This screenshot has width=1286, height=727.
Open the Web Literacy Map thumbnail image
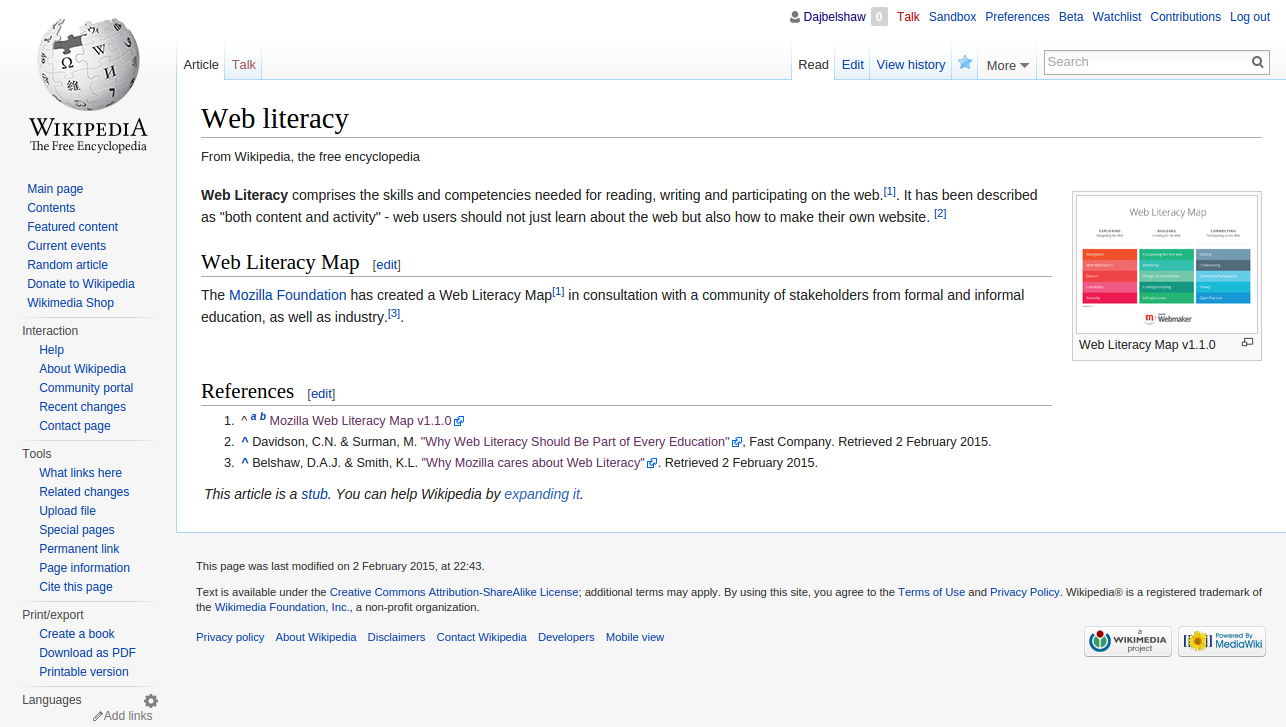point(1166,263)
